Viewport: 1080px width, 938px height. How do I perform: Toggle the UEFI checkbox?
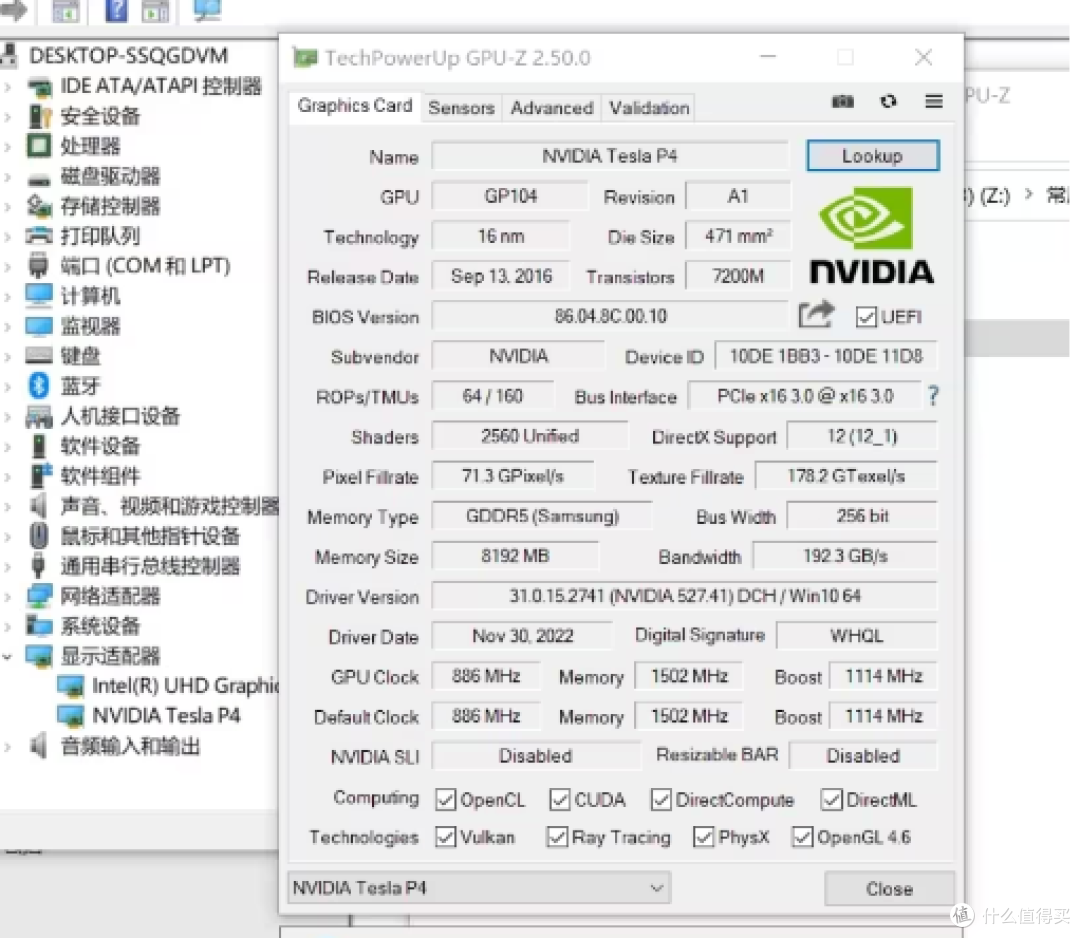[866, 317]
